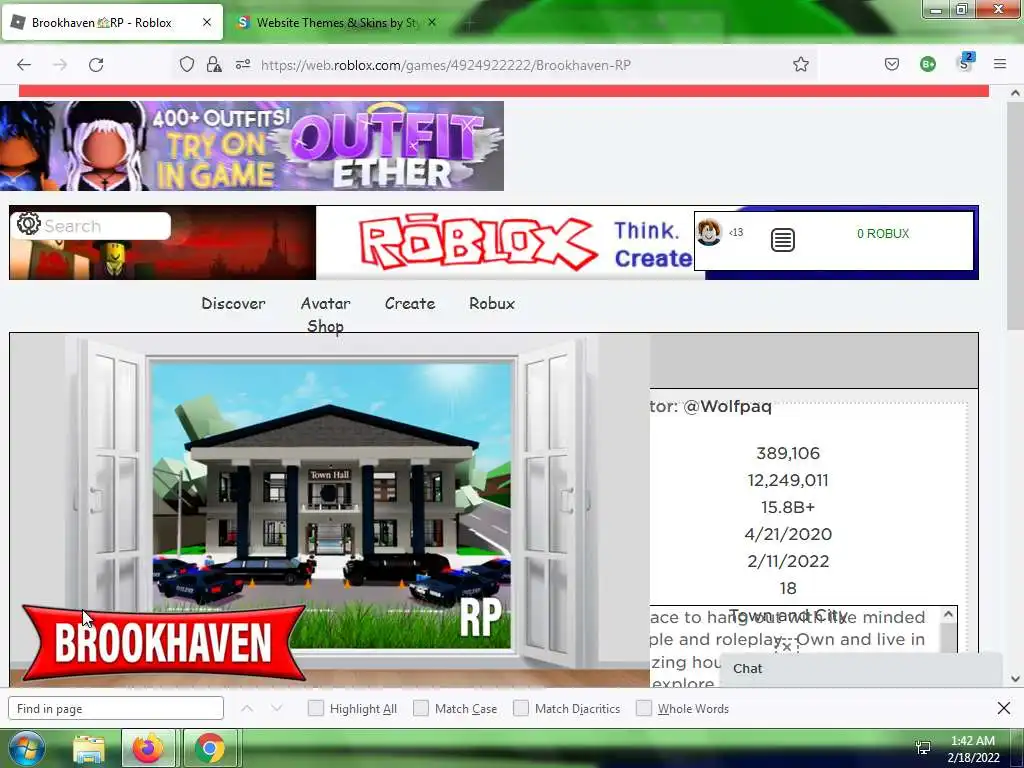Close the Brookhaven RP tab
Screen dimensions: 1024x768
pos(207,22)
